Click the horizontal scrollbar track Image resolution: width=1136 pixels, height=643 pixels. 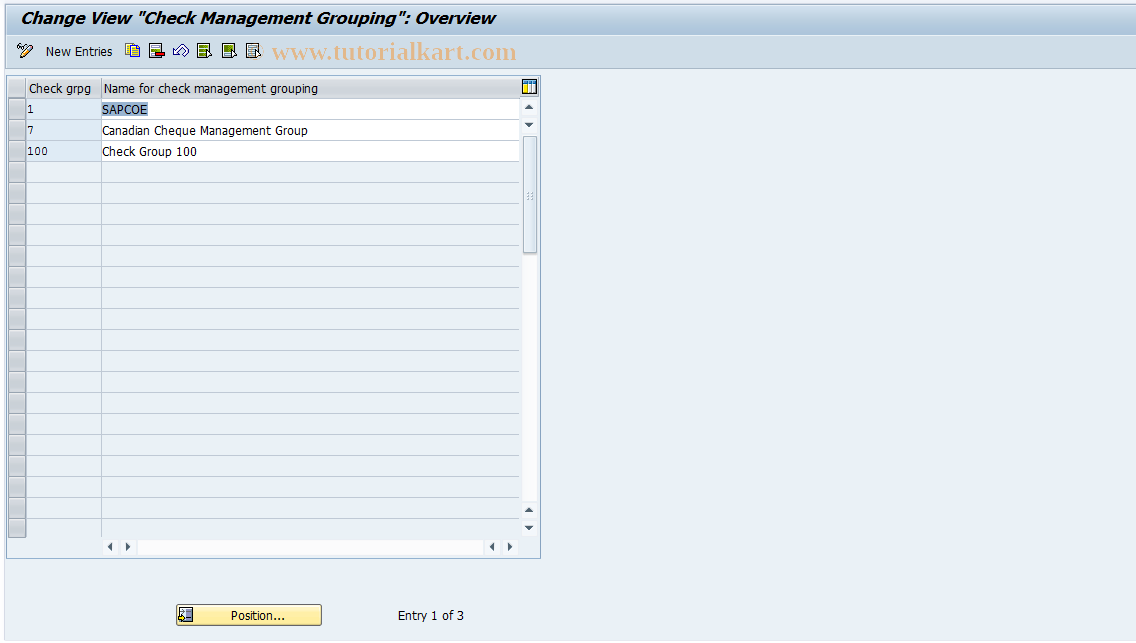tap(310, 547)
